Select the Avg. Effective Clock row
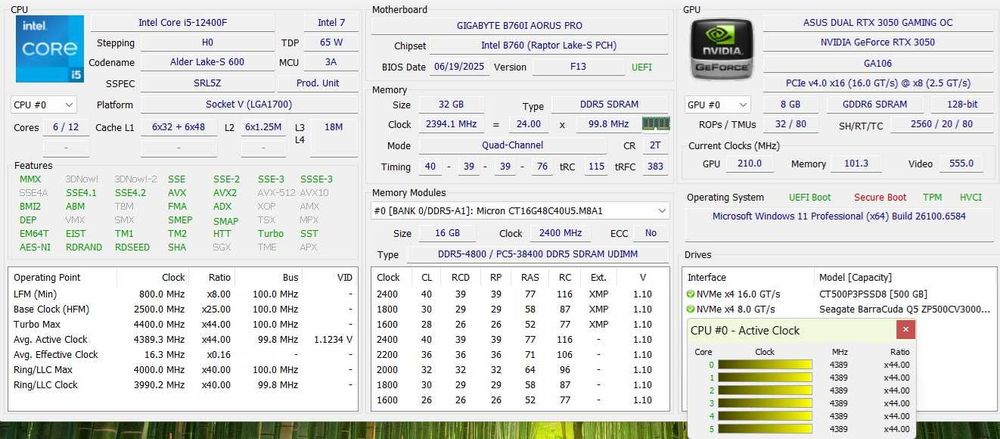 (183, 355)
